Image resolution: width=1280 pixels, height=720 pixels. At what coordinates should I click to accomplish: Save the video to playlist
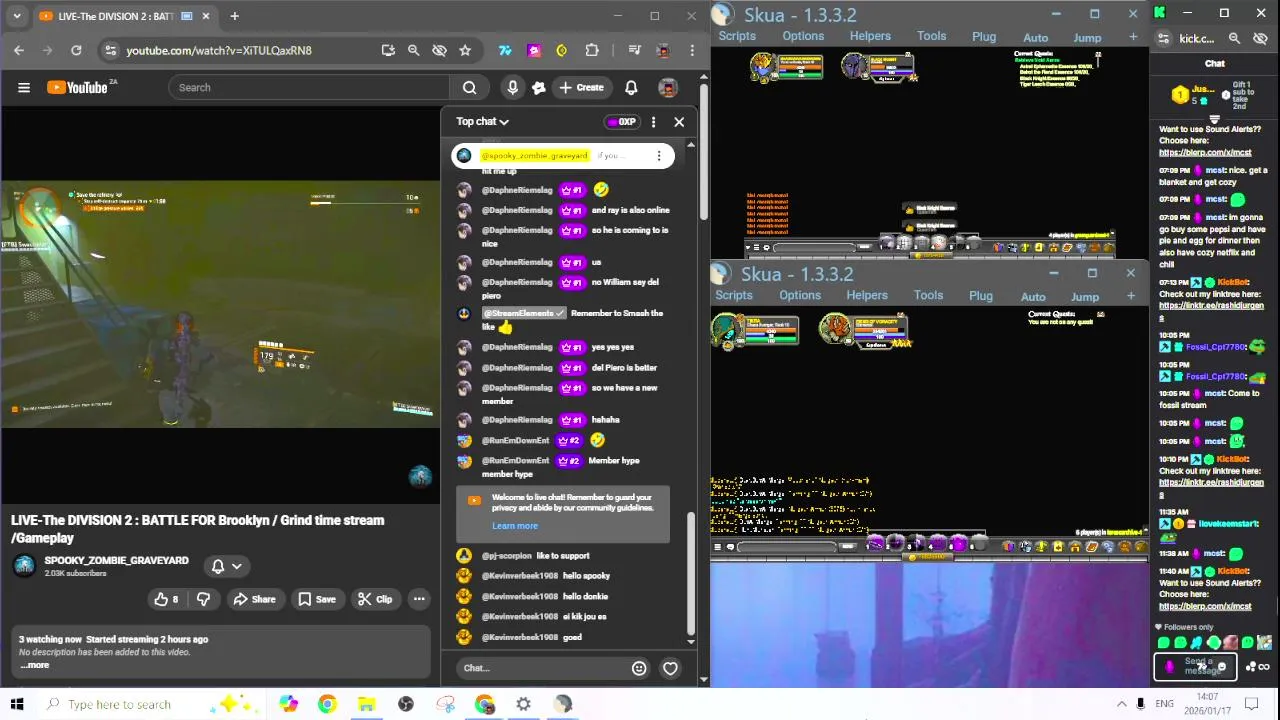click(x=316, y=599)
